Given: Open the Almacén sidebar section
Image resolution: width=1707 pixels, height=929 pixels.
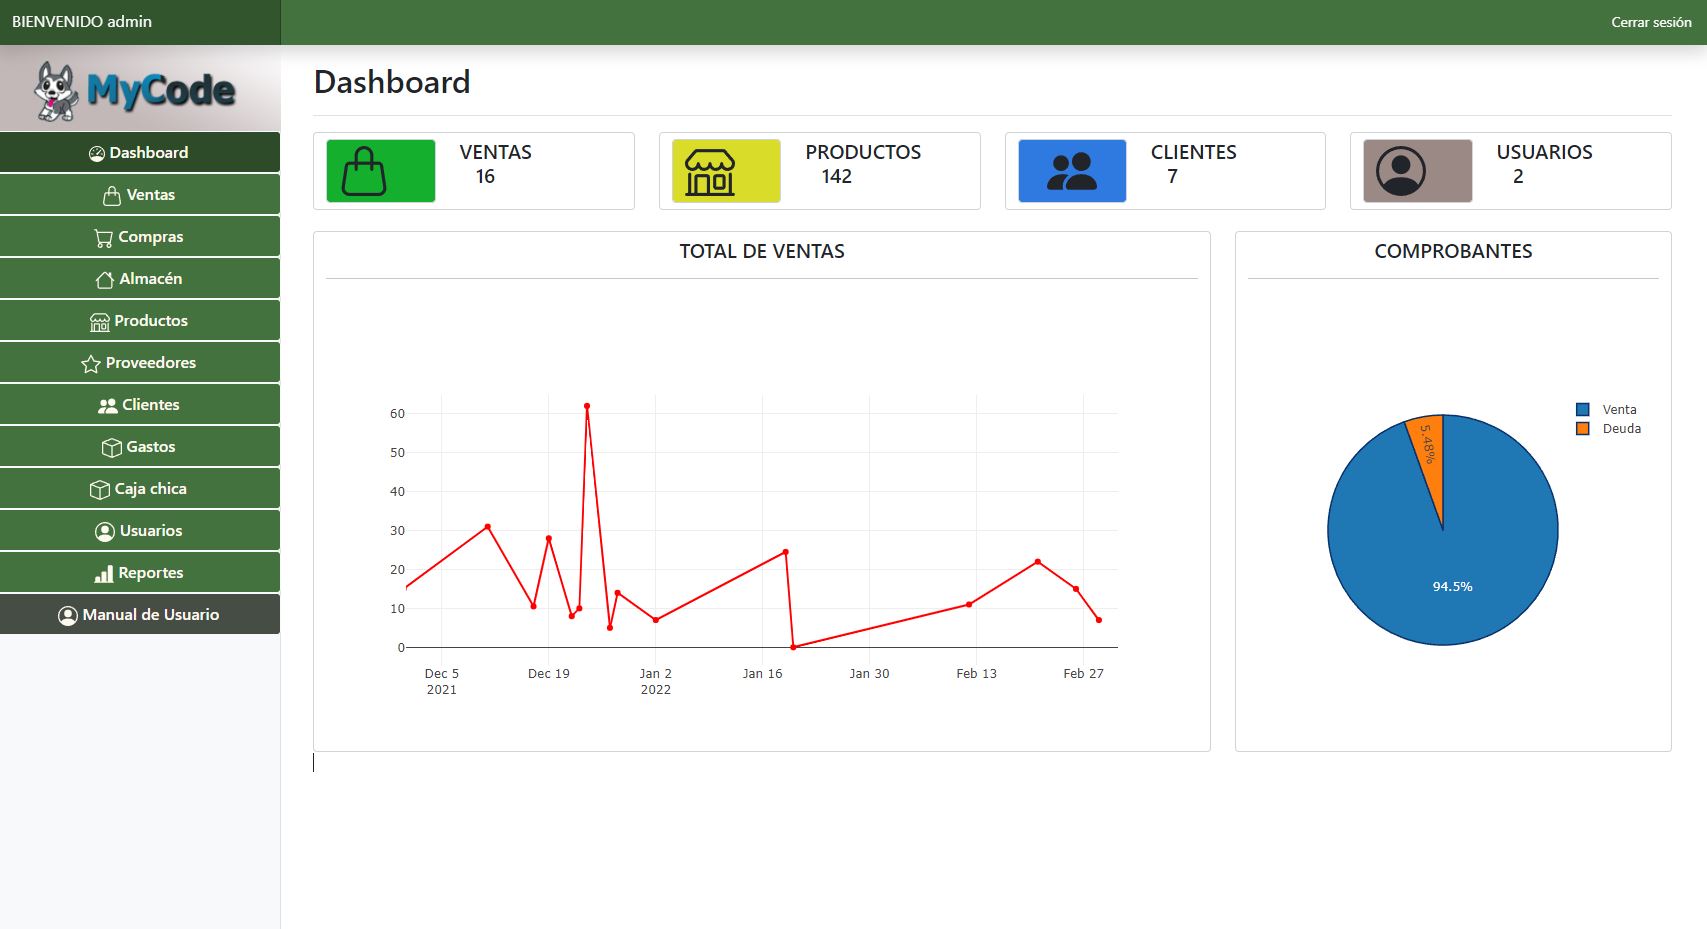Looking at the screenshot, I should (x=140, y=279).
